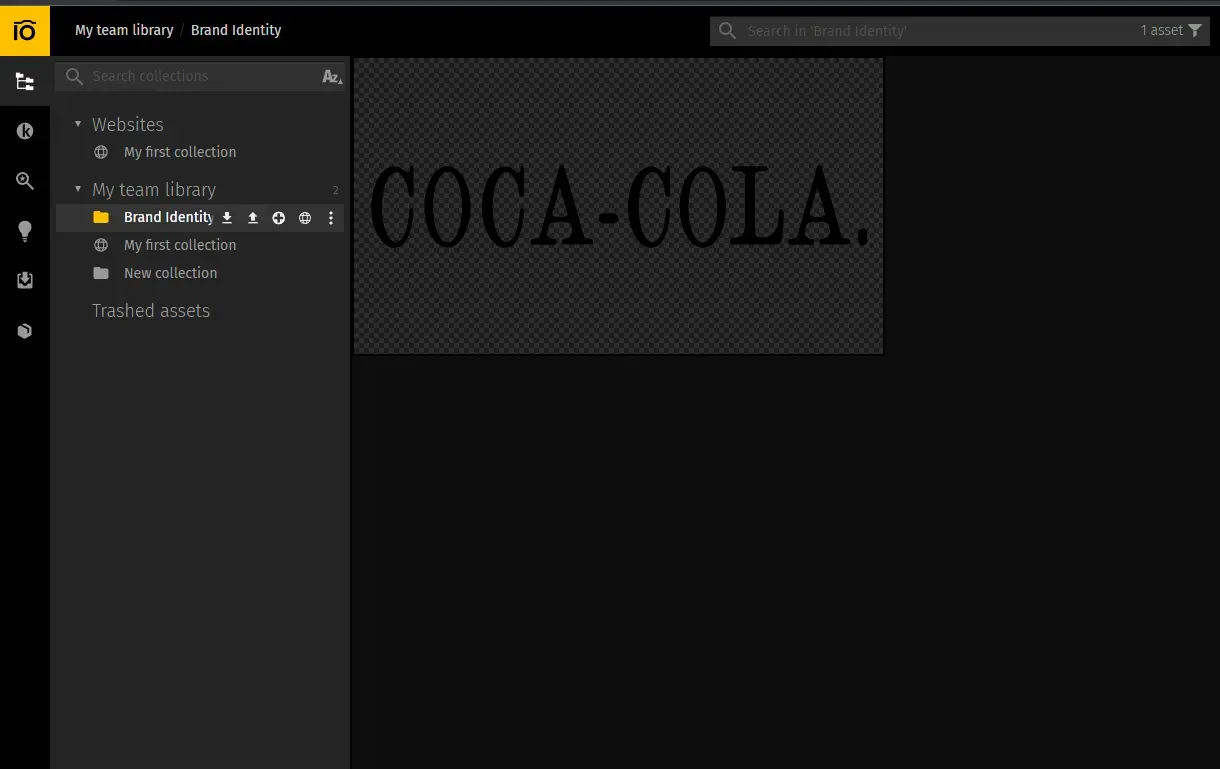
Task: Collapse the Websites tree section
Action: pos(78,124)
